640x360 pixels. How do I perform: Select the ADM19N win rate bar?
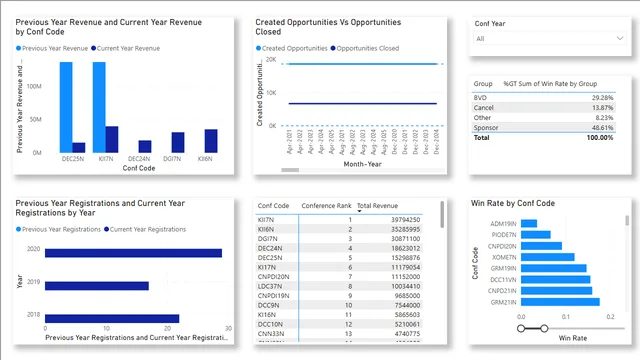[x=529, y=224]
